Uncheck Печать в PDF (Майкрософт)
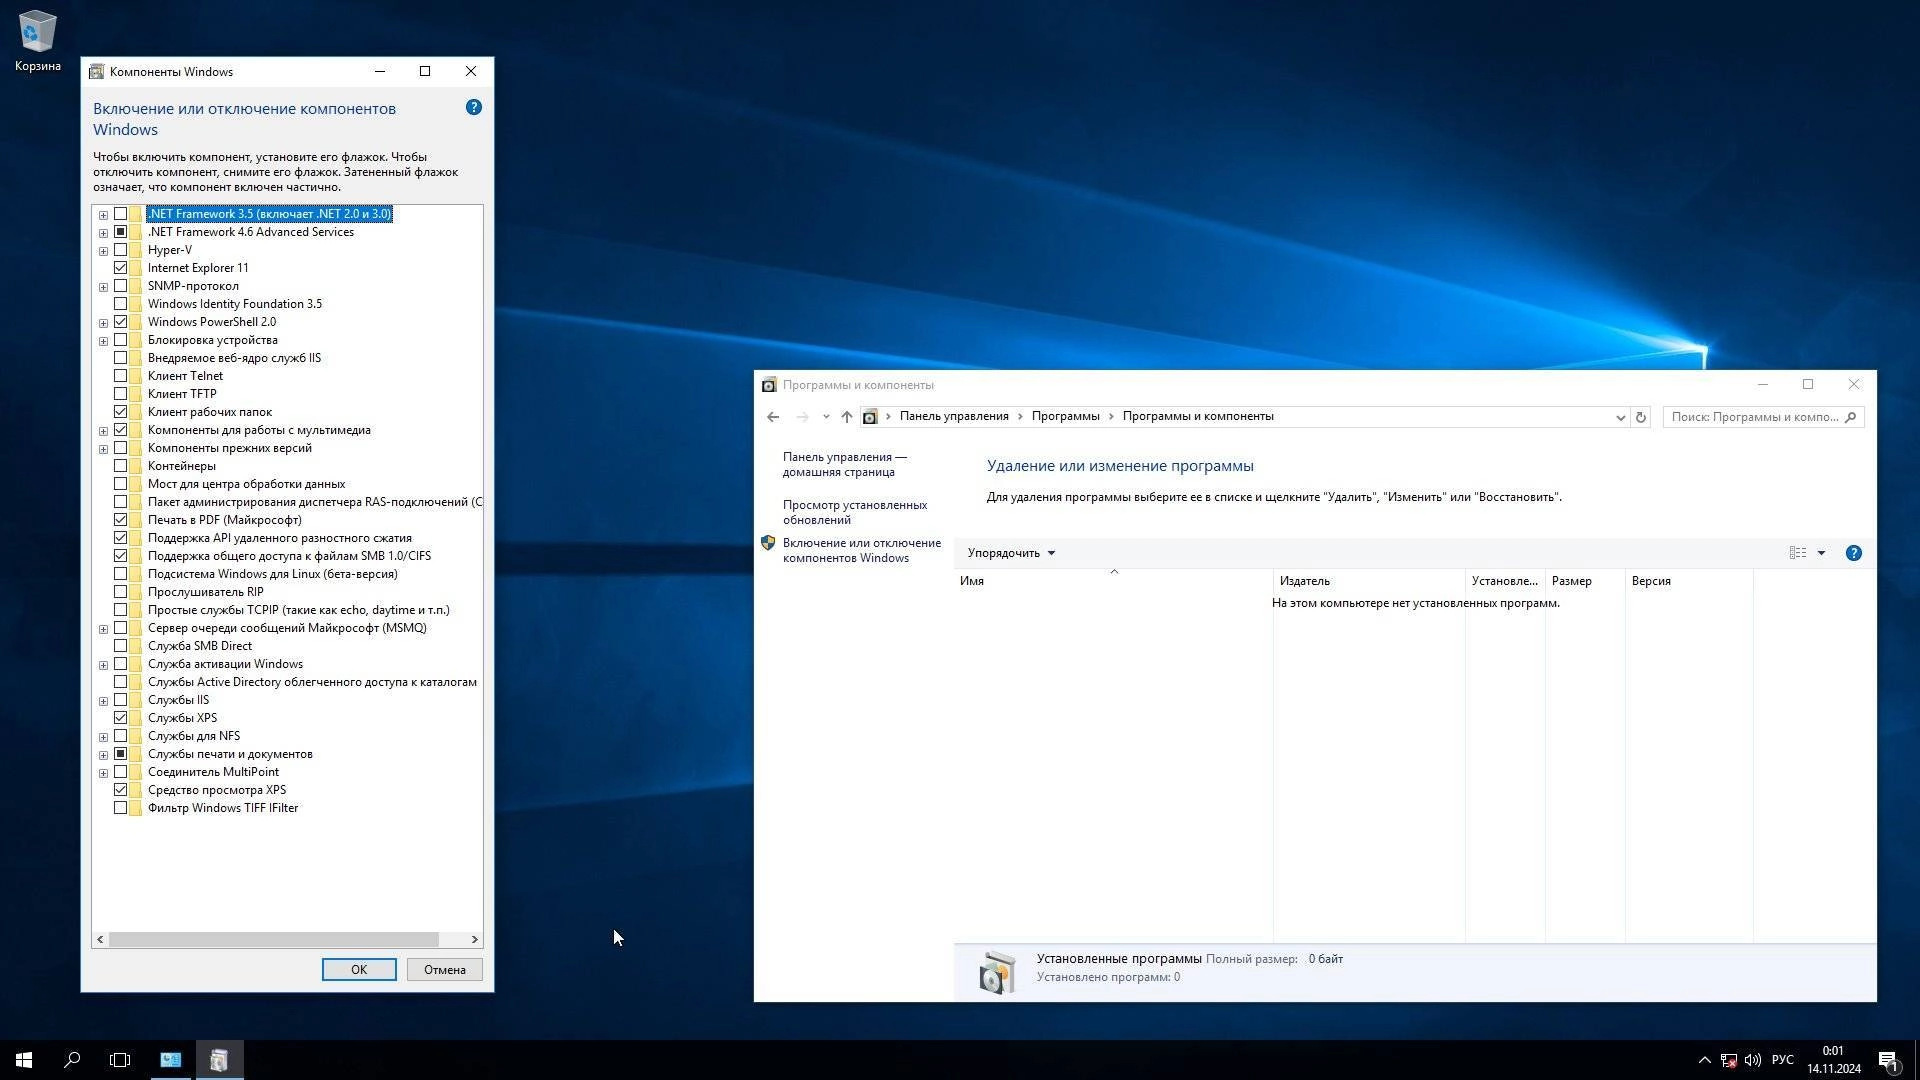1920x1080 pixels. pyautogui.click(x=120, y=520)
